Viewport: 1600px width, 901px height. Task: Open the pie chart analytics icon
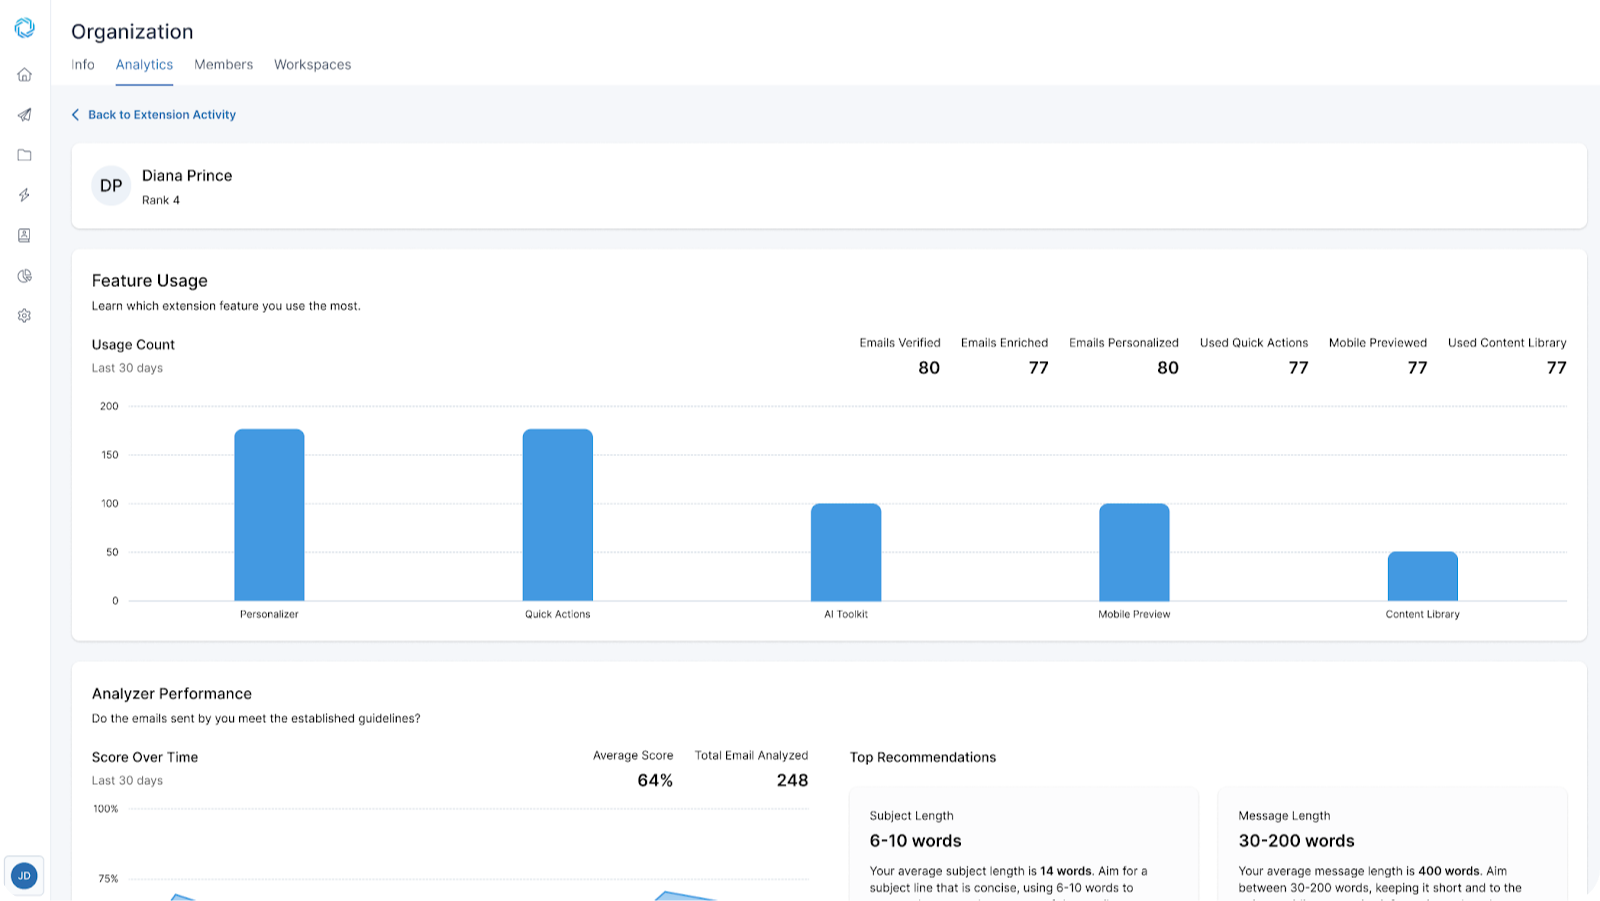[25, 275]
